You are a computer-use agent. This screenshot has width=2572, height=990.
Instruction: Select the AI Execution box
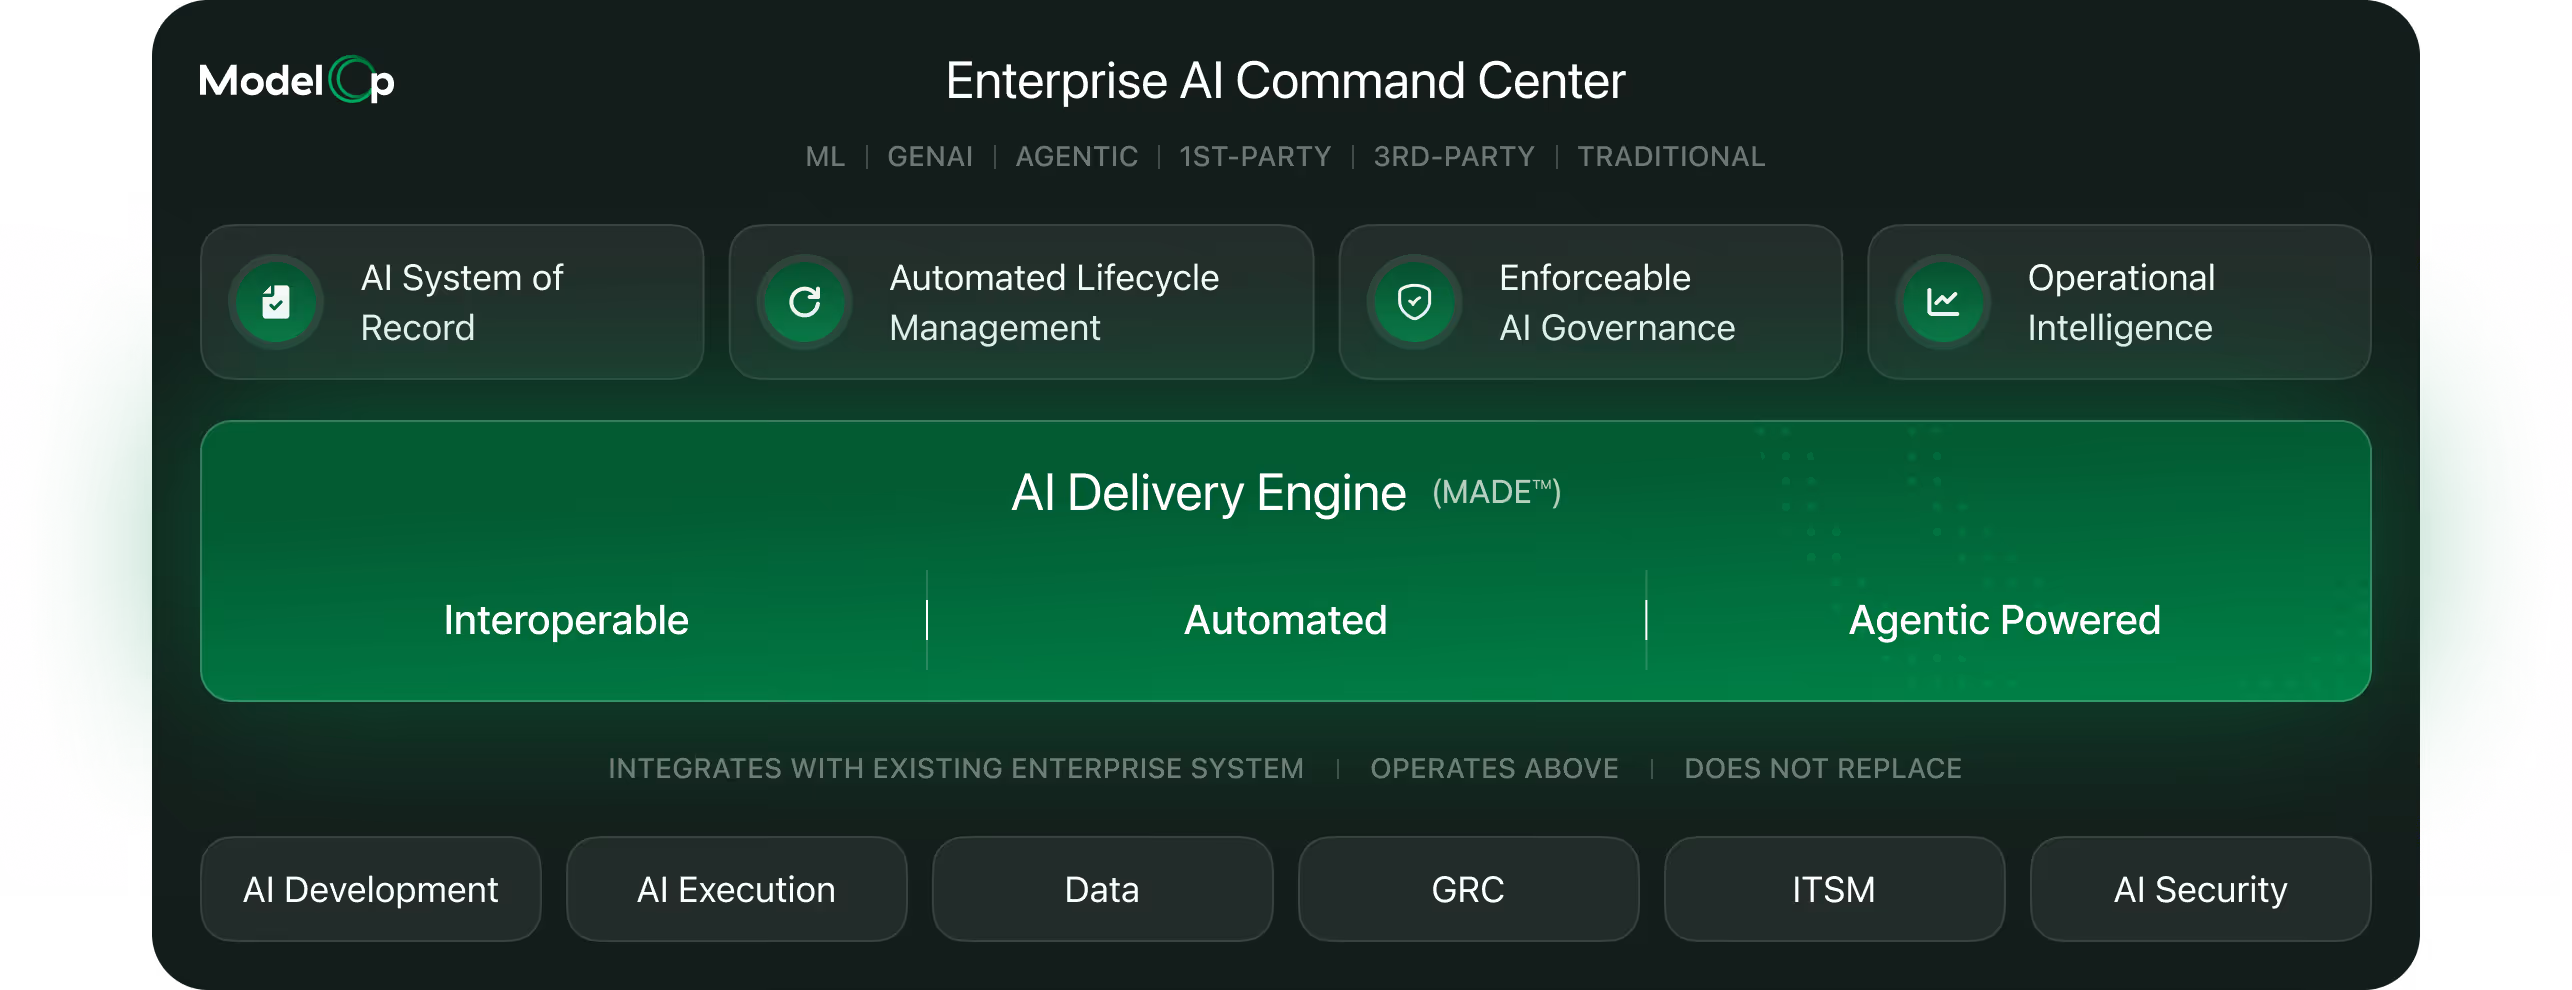coord(737,889)
